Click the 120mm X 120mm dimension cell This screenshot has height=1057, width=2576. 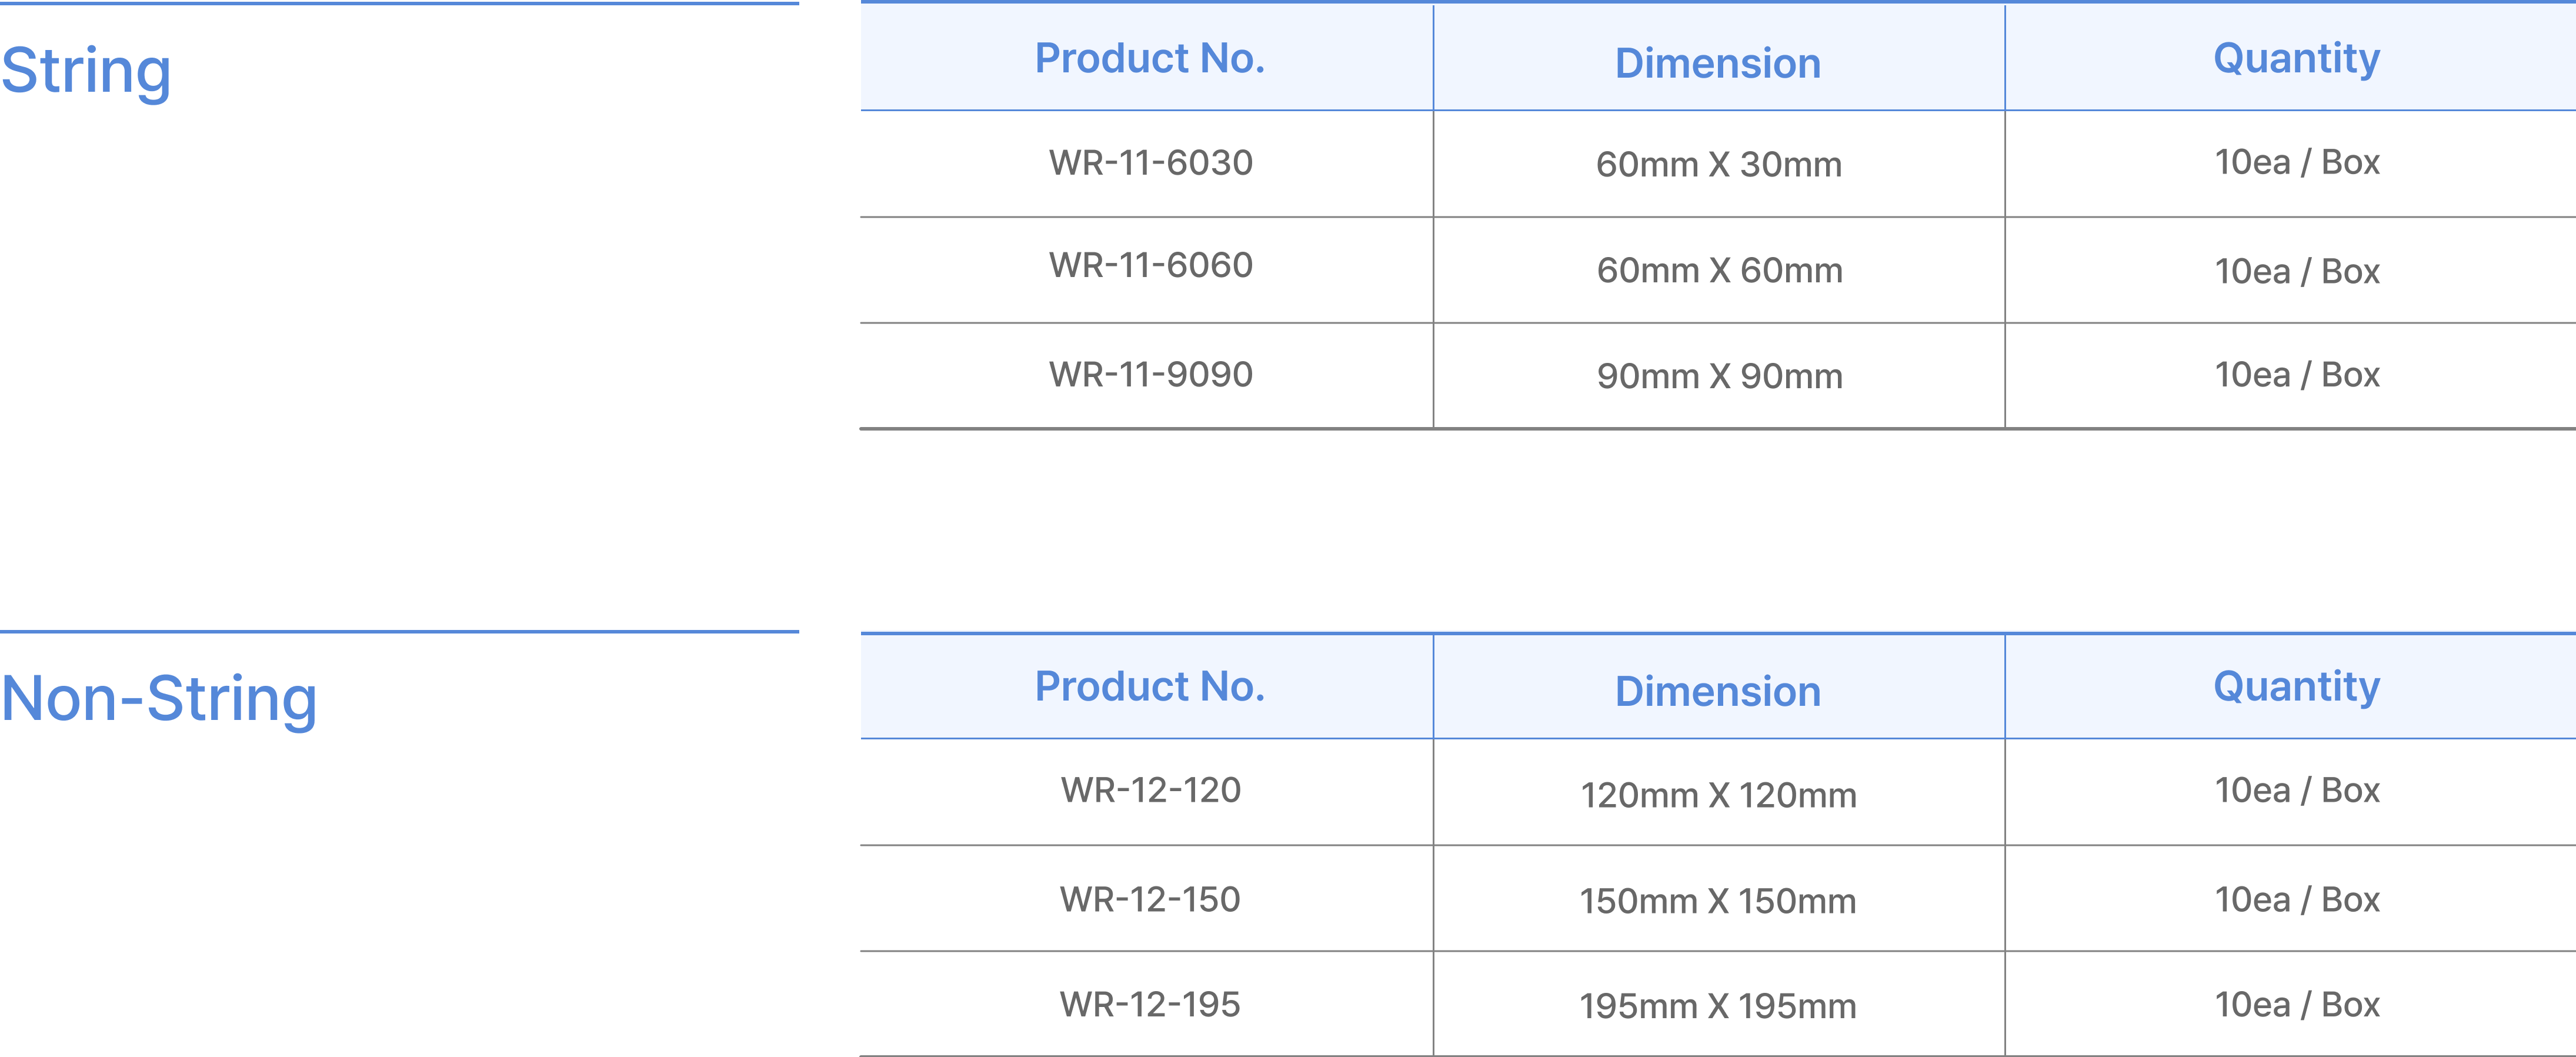(x=1718, y=796)
